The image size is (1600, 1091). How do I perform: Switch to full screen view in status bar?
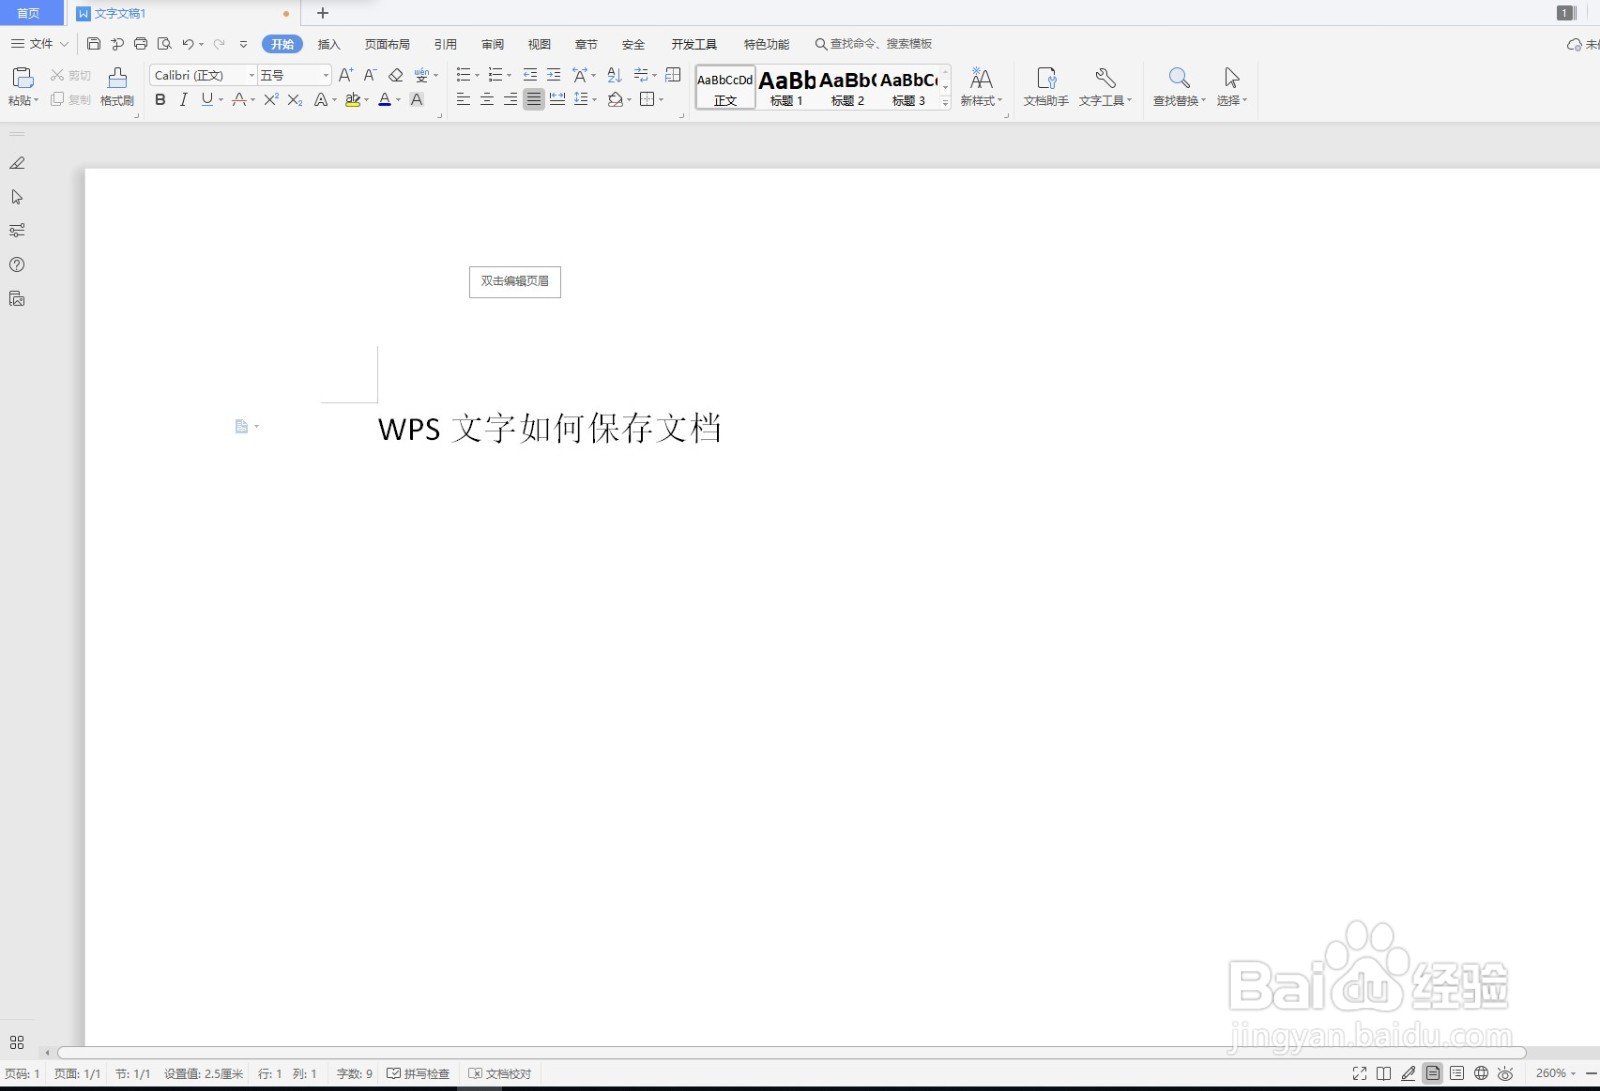[x=1359, y=1073]
